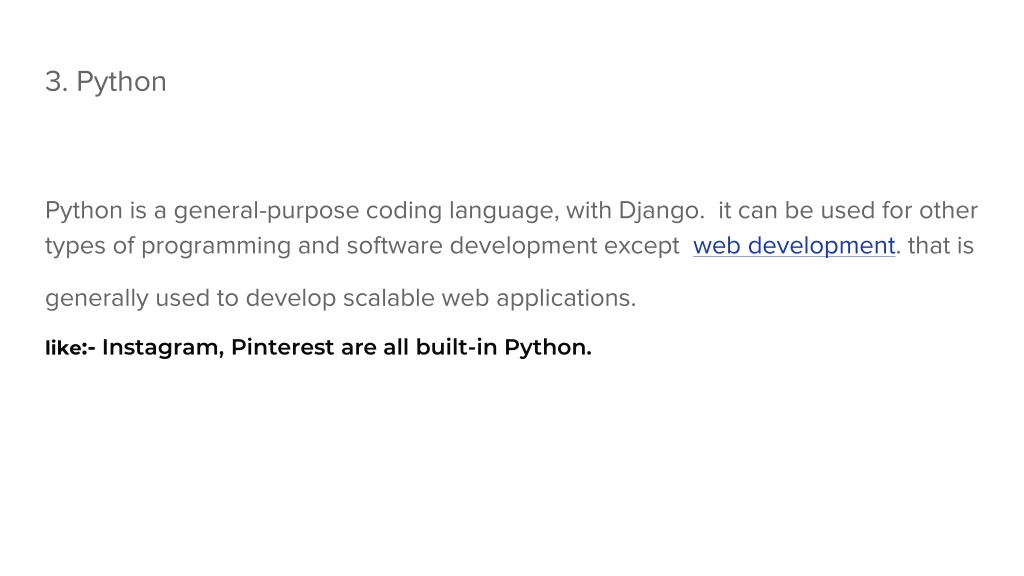
Task: Click "like:-" at the bold line start
Action: [70, 347]
